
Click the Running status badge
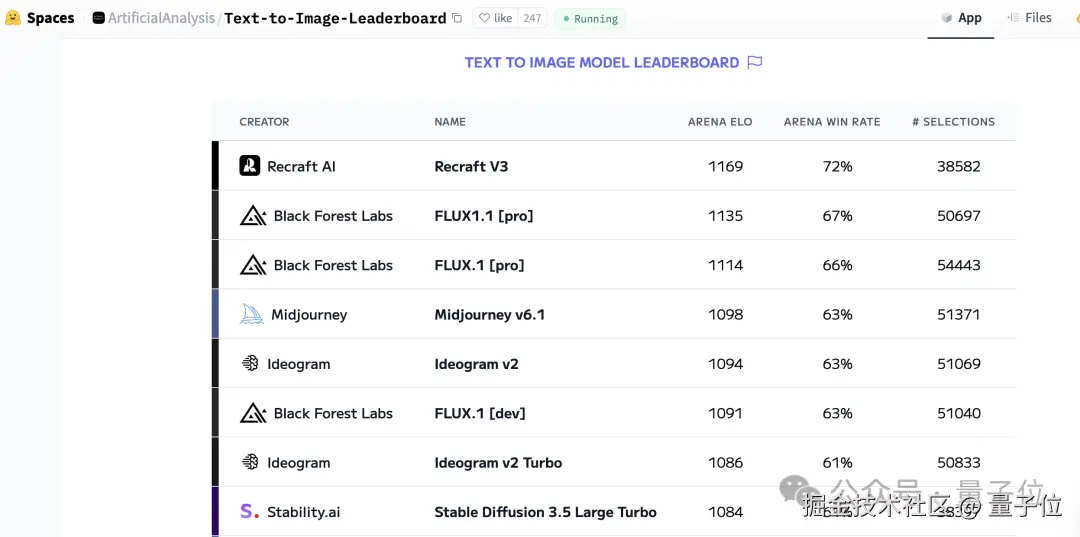point(590,19)
